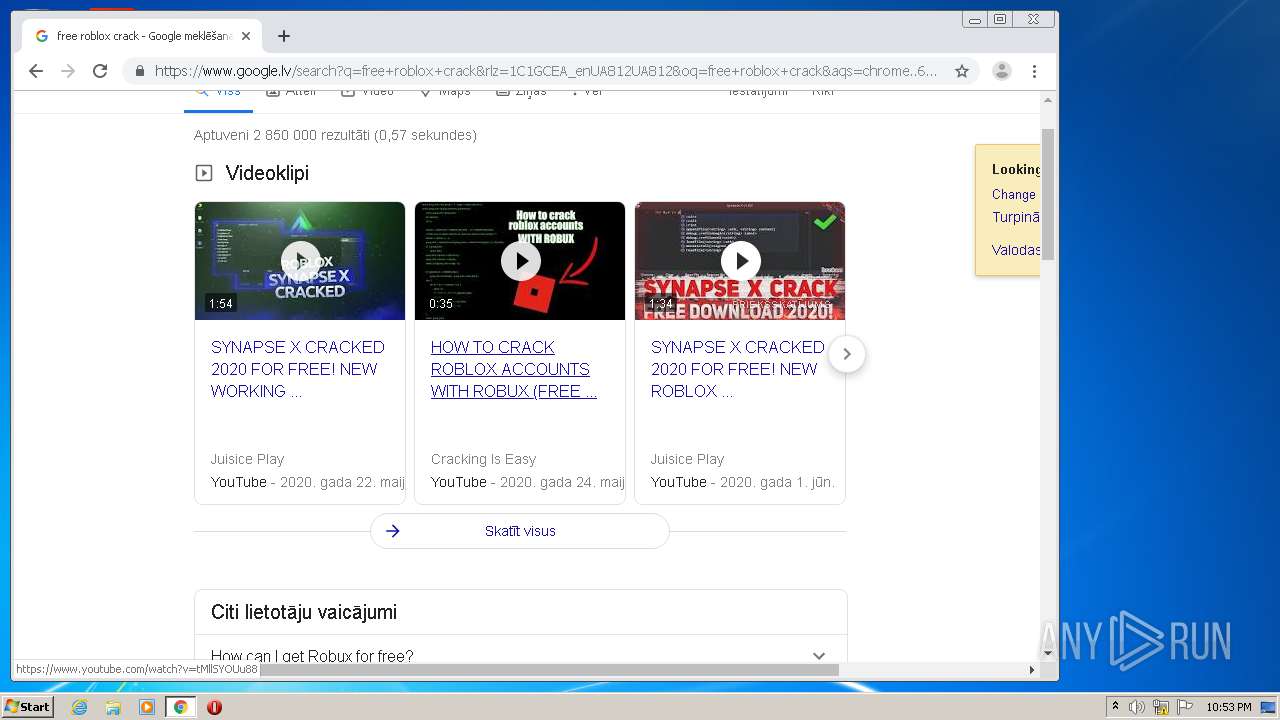Viewport: 1280px width, 720px height.
Task: Click the Cracking Is Easy channel name
Action: tap(483, 459)
